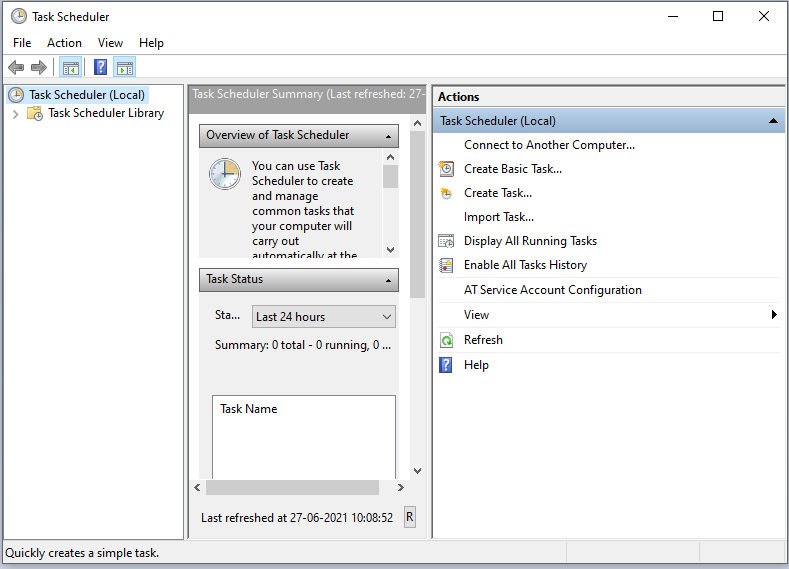The width and height of the screenshot is (789, 569).
Task: Click the Task Scheduler clock icon in title bar
Action: click(x=19, y=17)
